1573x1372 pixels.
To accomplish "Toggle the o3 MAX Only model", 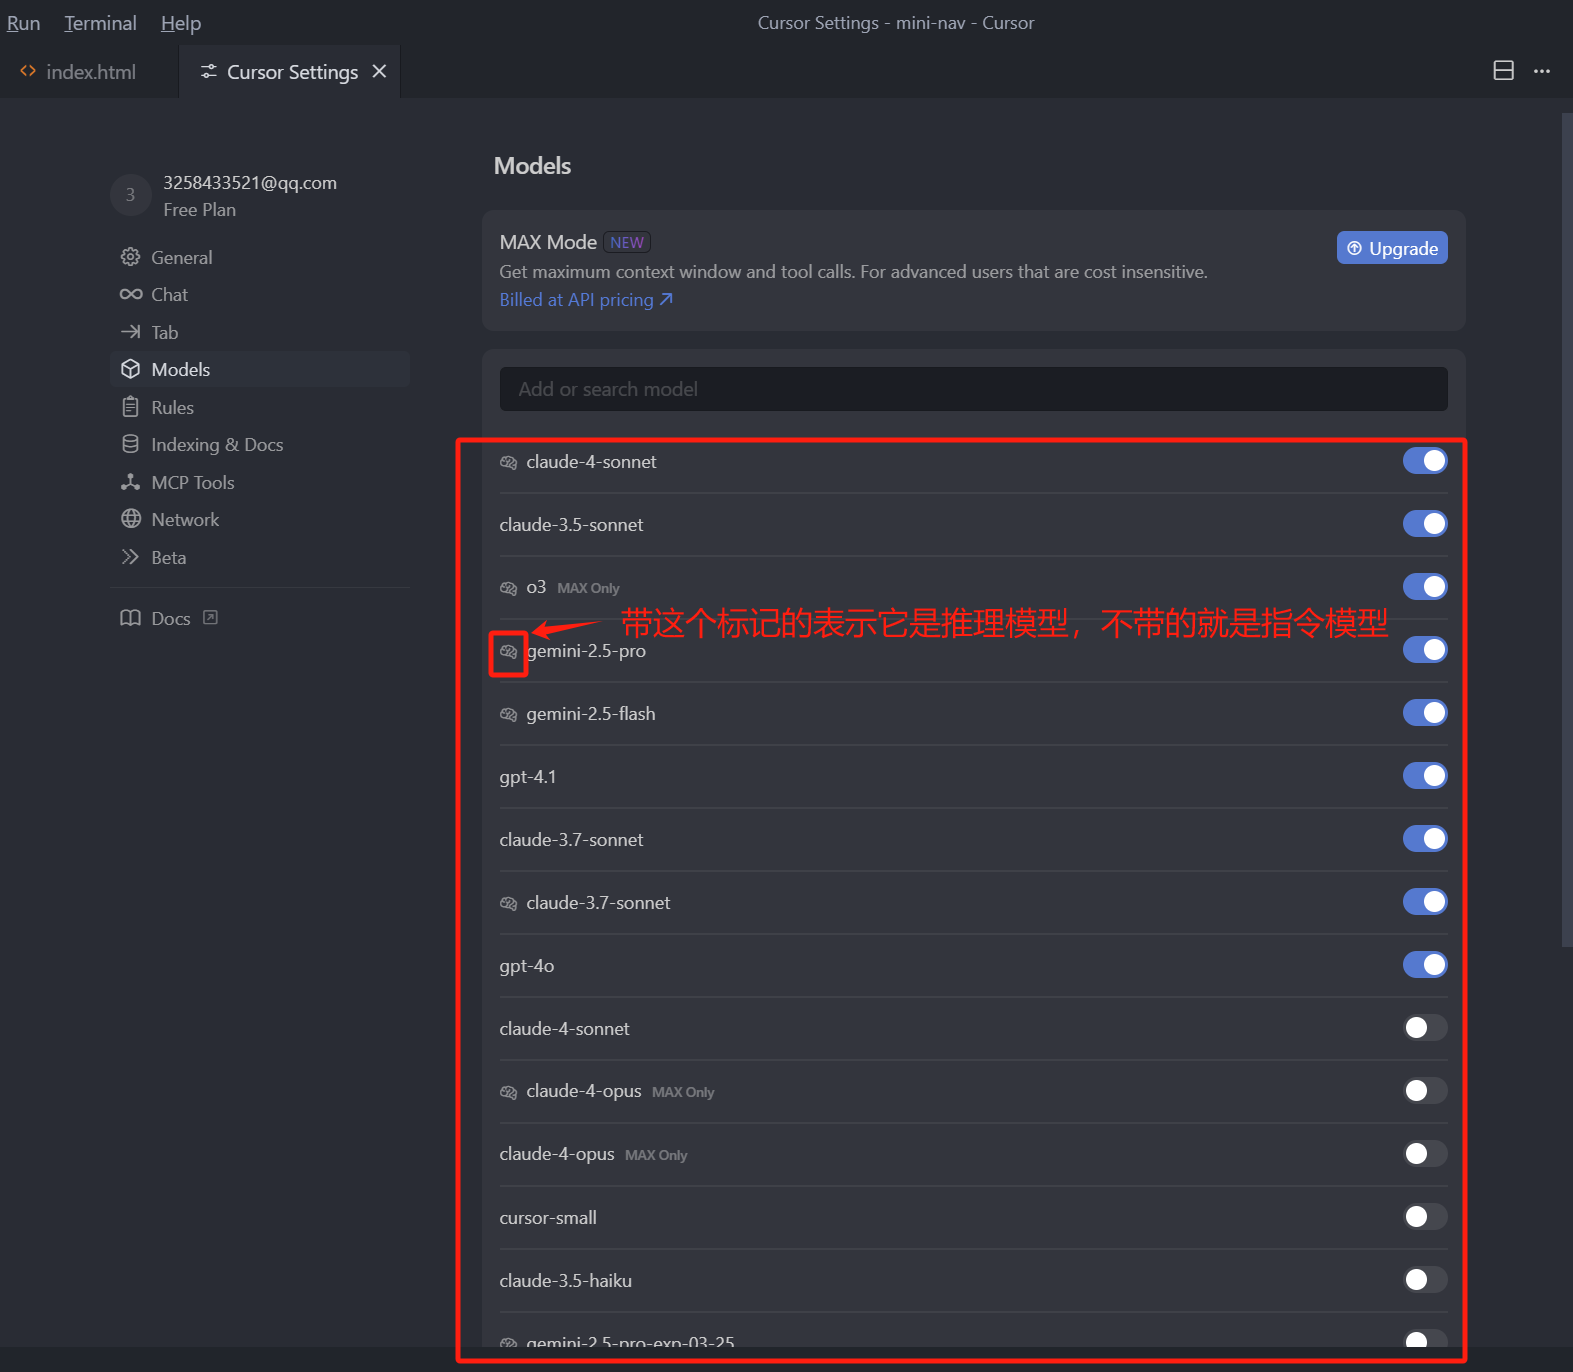I will 1425,587.
